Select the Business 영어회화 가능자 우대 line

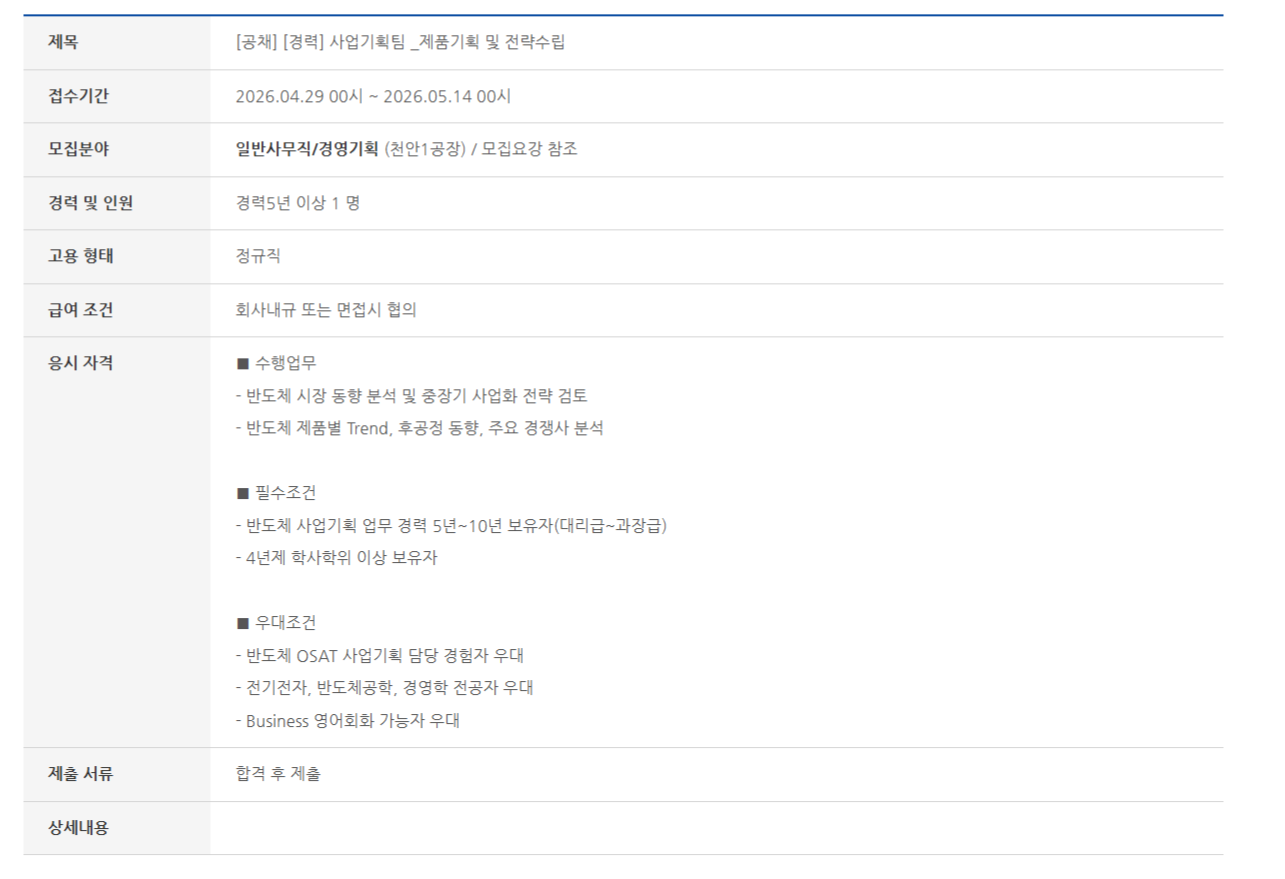[x=347, y=720]
